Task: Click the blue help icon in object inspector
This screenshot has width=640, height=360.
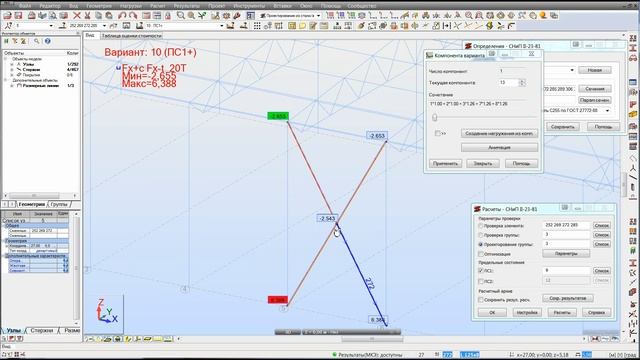Action: coord(47,41)
